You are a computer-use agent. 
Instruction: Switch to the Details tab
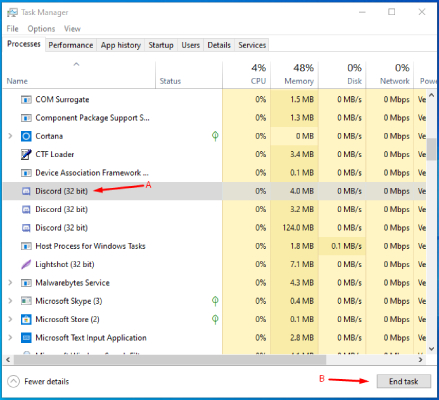[x=219, y=45]
